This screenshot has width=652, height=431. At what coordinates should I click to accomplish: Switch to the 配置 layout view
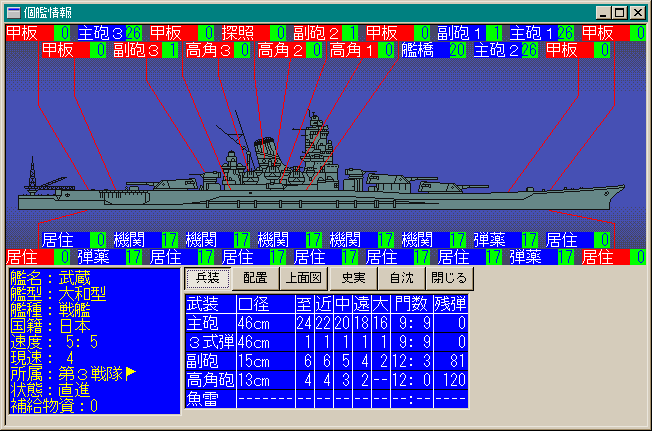pyautogui.click(x=255, y=277)
